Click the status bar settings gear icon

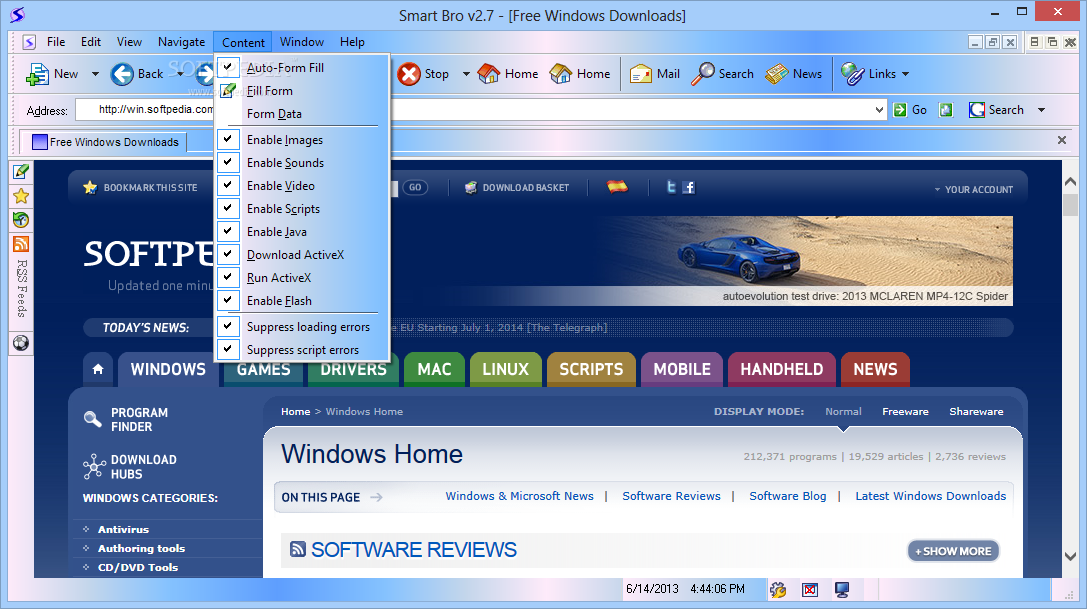click(778, 590)
